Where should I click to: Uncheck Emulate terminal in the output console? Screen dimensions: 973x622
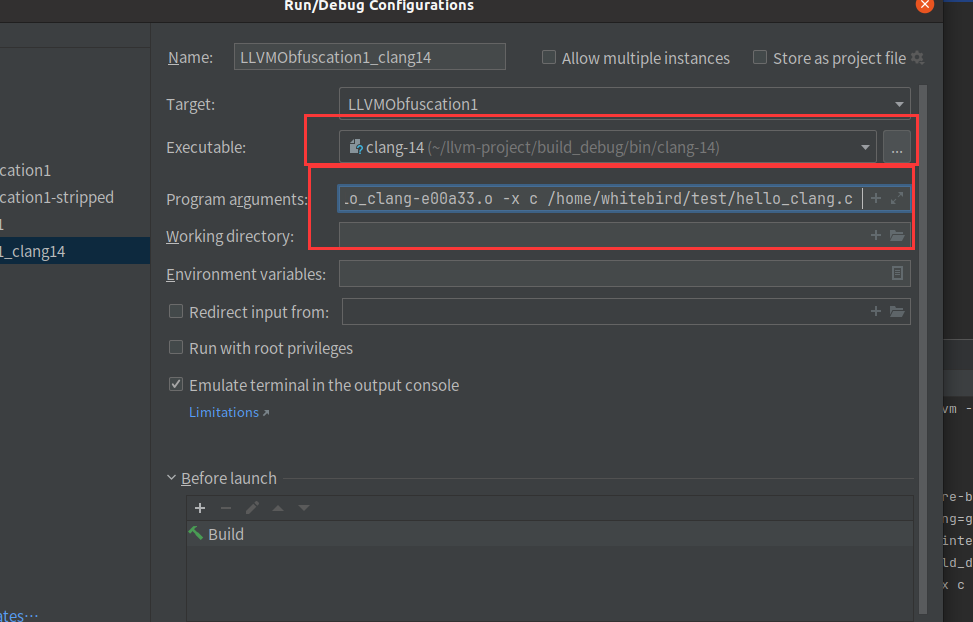[x=176, y=384]
